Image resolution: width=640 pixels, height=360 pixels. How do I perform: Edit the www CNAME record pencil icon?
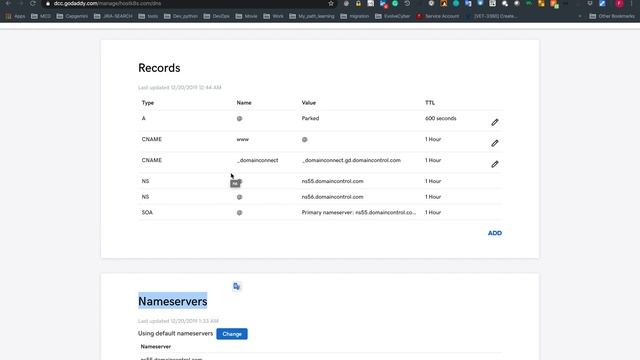click(495, 143)
